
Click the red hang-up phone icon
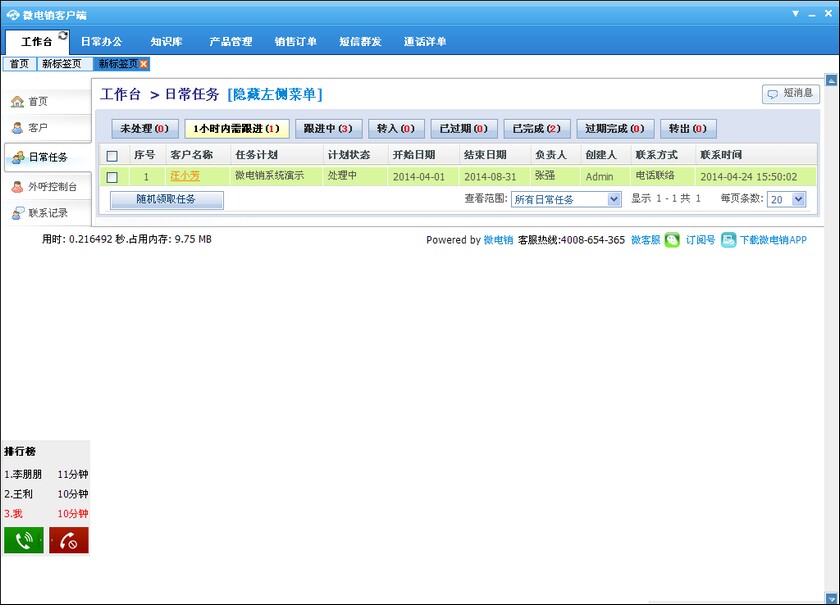click(69, 540)
